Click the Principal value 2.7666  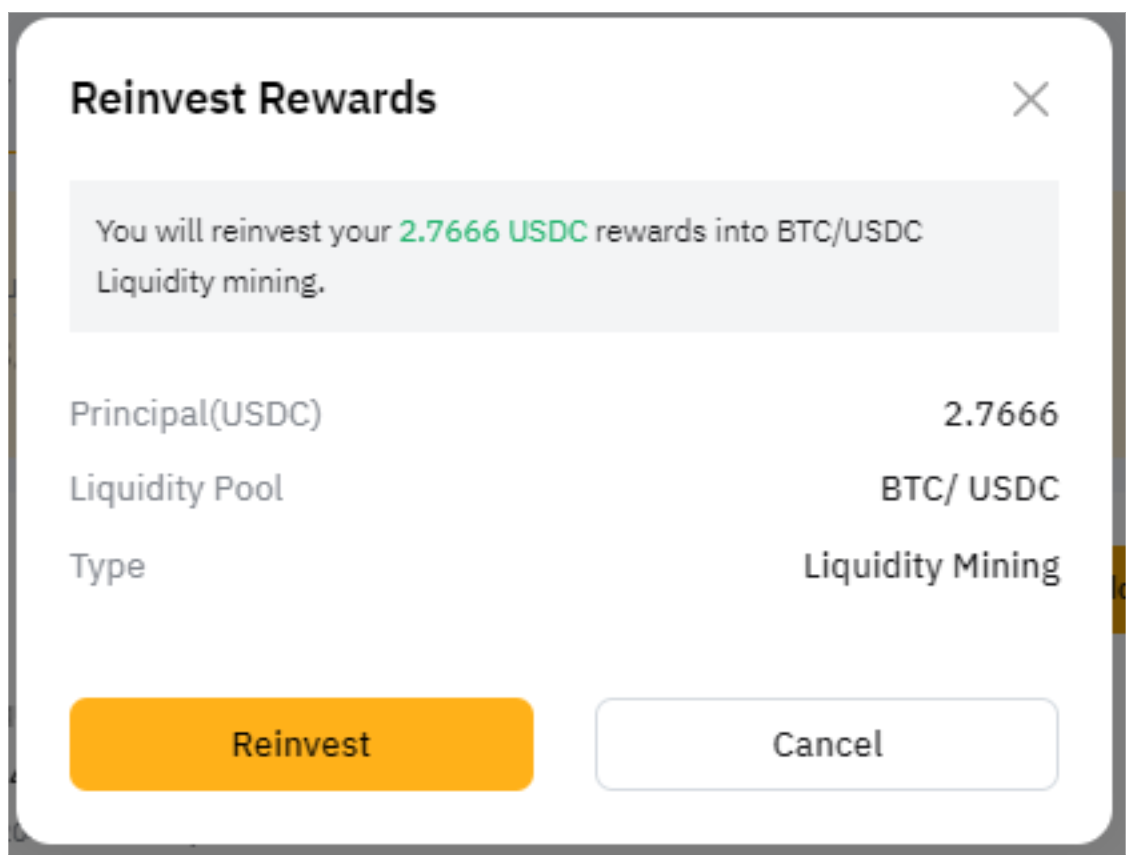tap(1000, 413)
